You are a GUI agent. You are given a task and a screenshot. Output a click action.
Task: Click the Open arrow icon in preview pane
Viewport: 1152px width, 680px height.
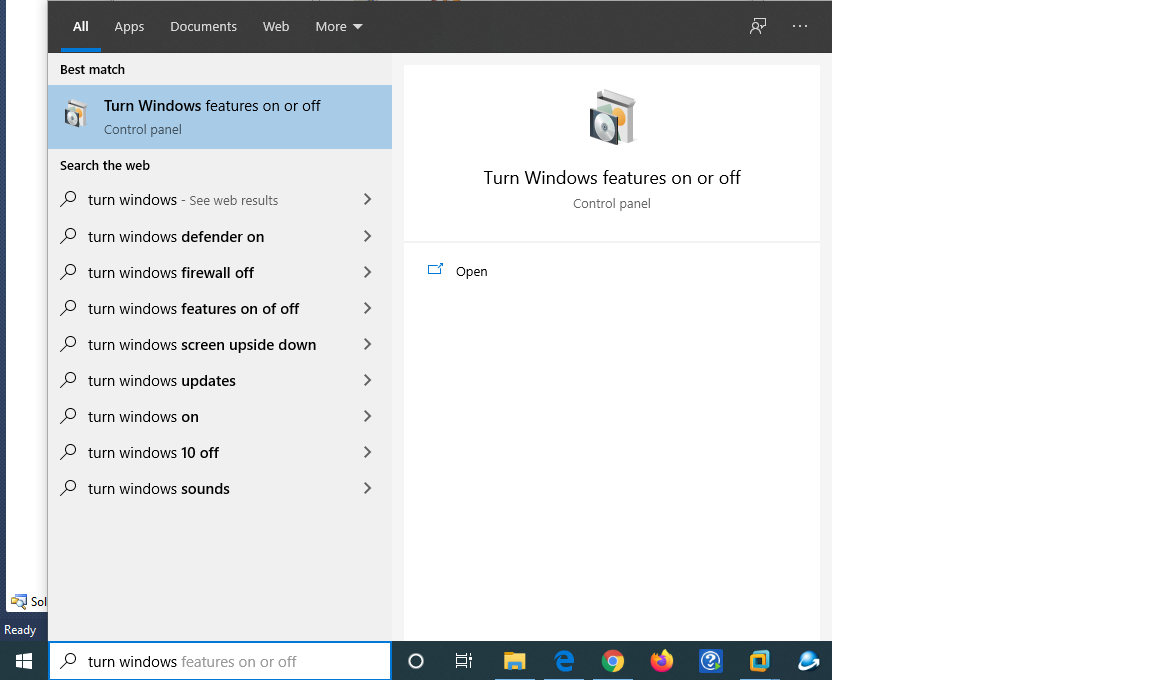tap(435, 270)
